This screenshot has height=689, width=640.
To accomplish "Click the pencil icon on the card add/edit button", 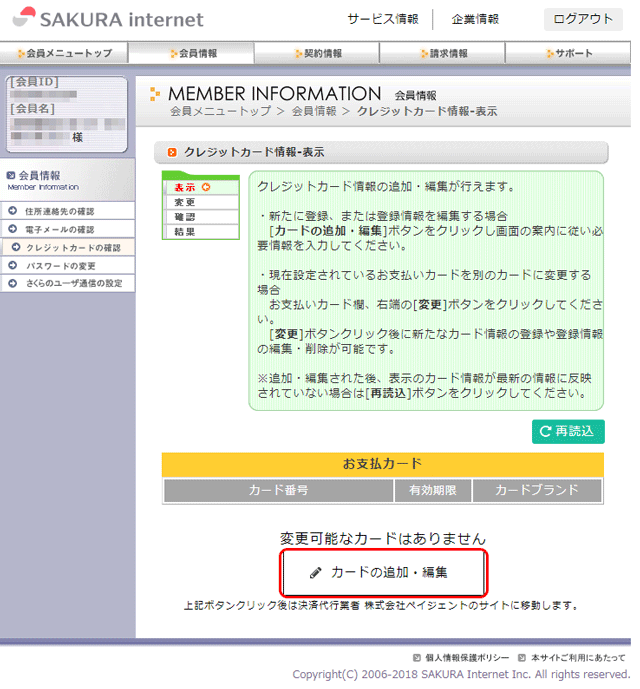I will click(316, 573).
